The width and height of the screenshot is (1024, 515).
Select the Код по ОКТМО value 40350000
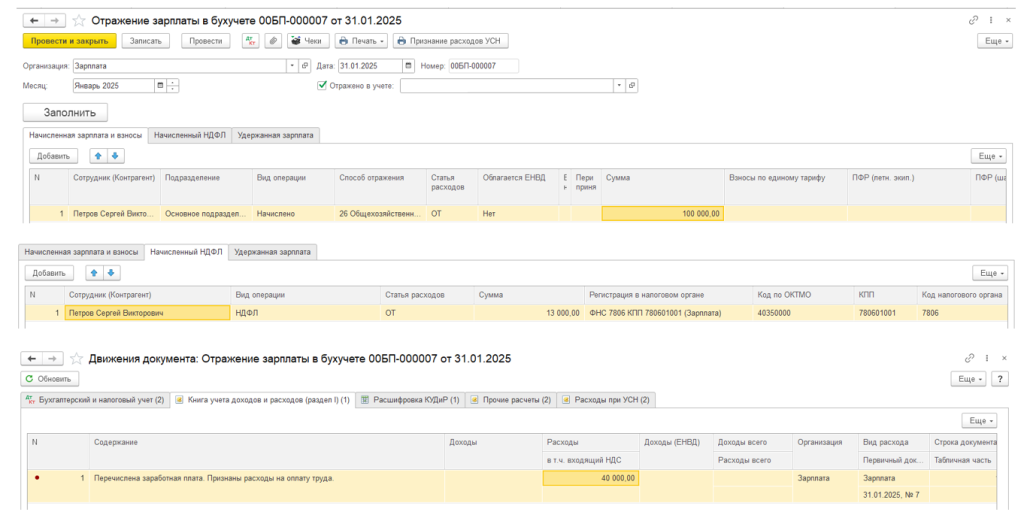coord(803,313)
